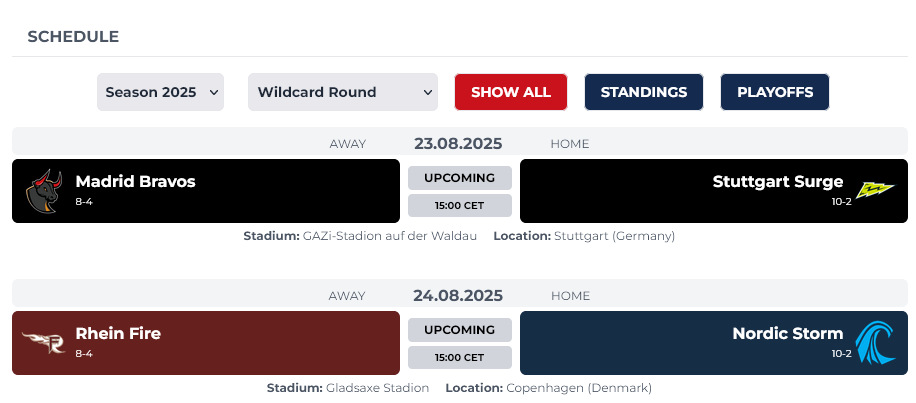The image size is (916, 403).
Task: Open the Season 2025 dropdown
Action: pos(160,92)
